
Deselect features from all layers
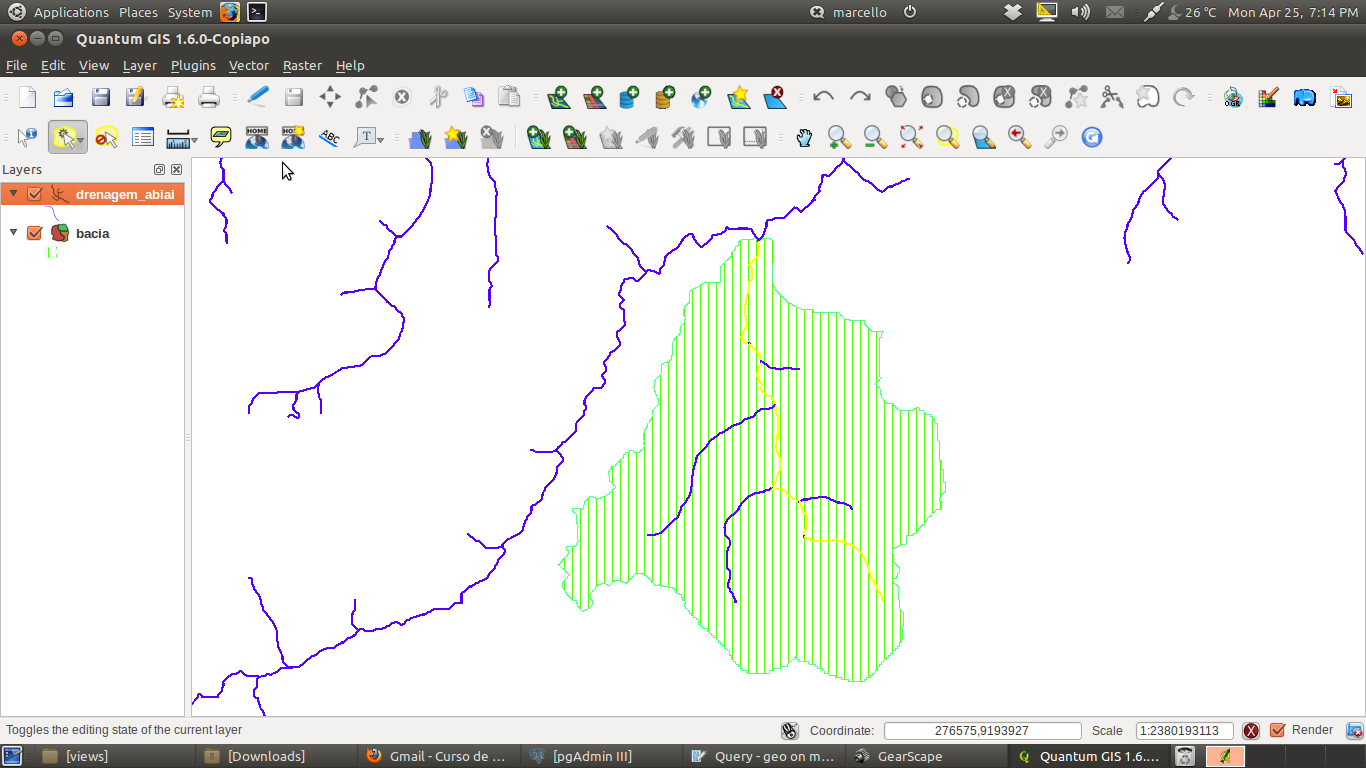106,137
